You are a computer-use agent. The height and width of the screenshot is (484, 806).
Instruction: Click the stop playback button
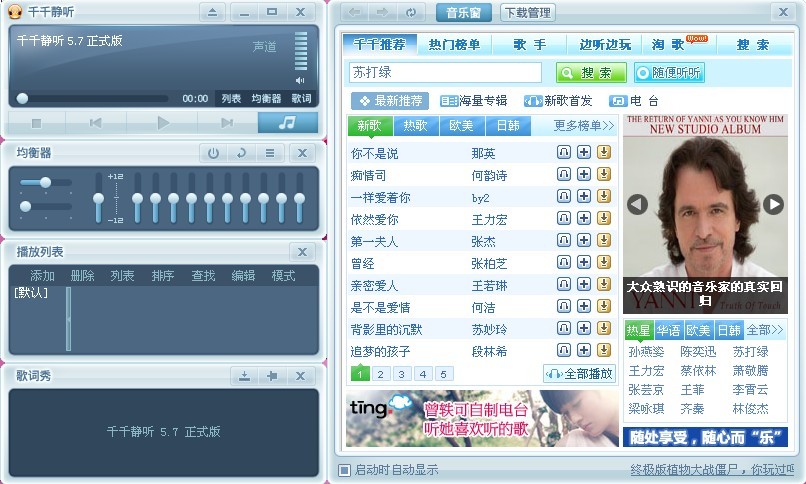pyautogui.click(x=37, y=123)
